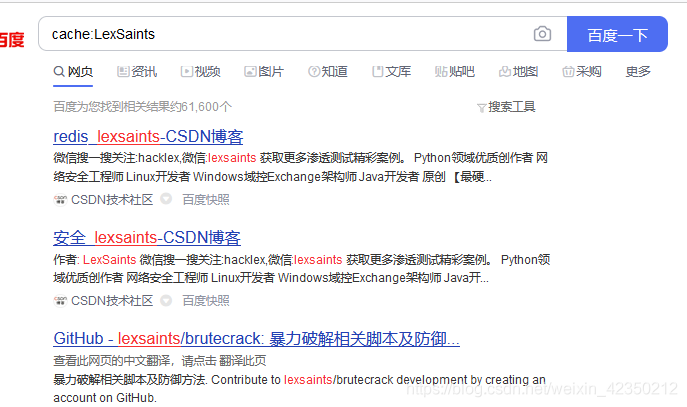Image resolution: width=687 pixels, height=407 pixels.
Task: Go to the 贴吧 tab
Action: tap(455, 71)
